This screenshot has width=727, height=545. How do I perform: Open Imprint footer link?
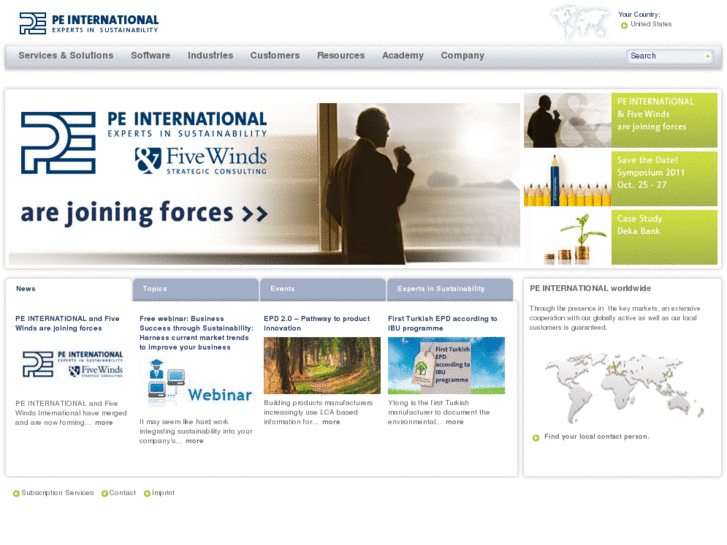click(x=163, y=493)
